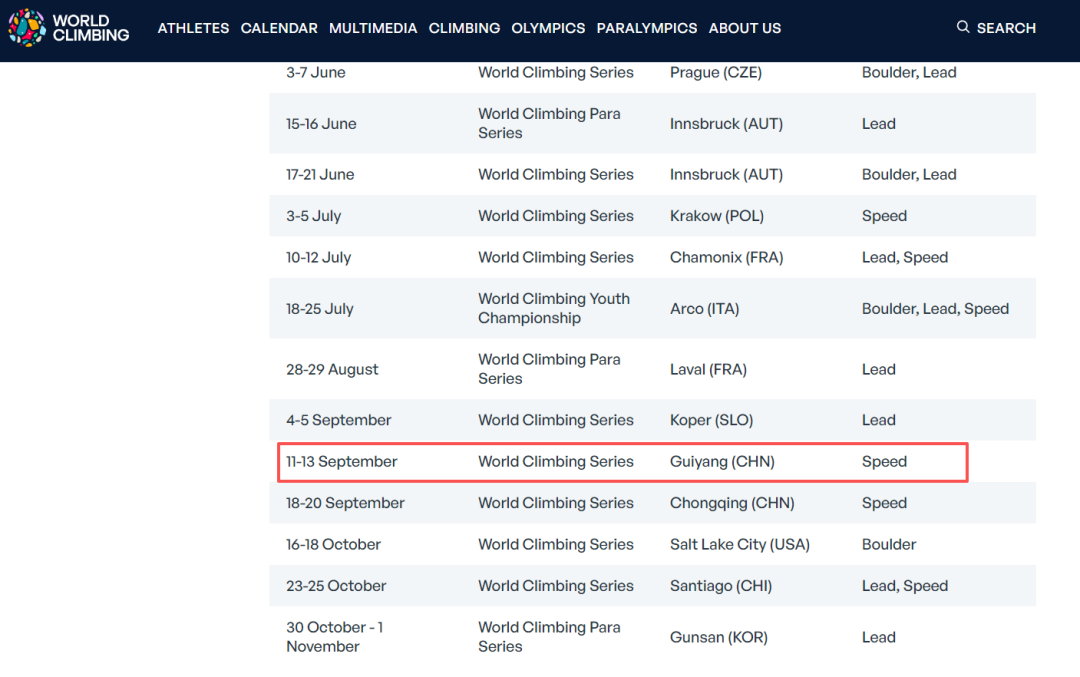
Task: Open the About Us menu
Action: click(745, 28)
